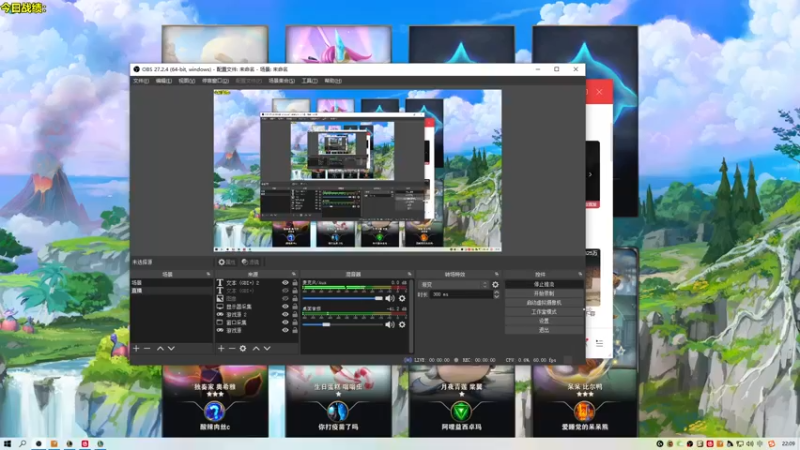Open 设置 in the controls panel
Image resolution: width=800 pixels, height=450 pixels.
[544, 321]
